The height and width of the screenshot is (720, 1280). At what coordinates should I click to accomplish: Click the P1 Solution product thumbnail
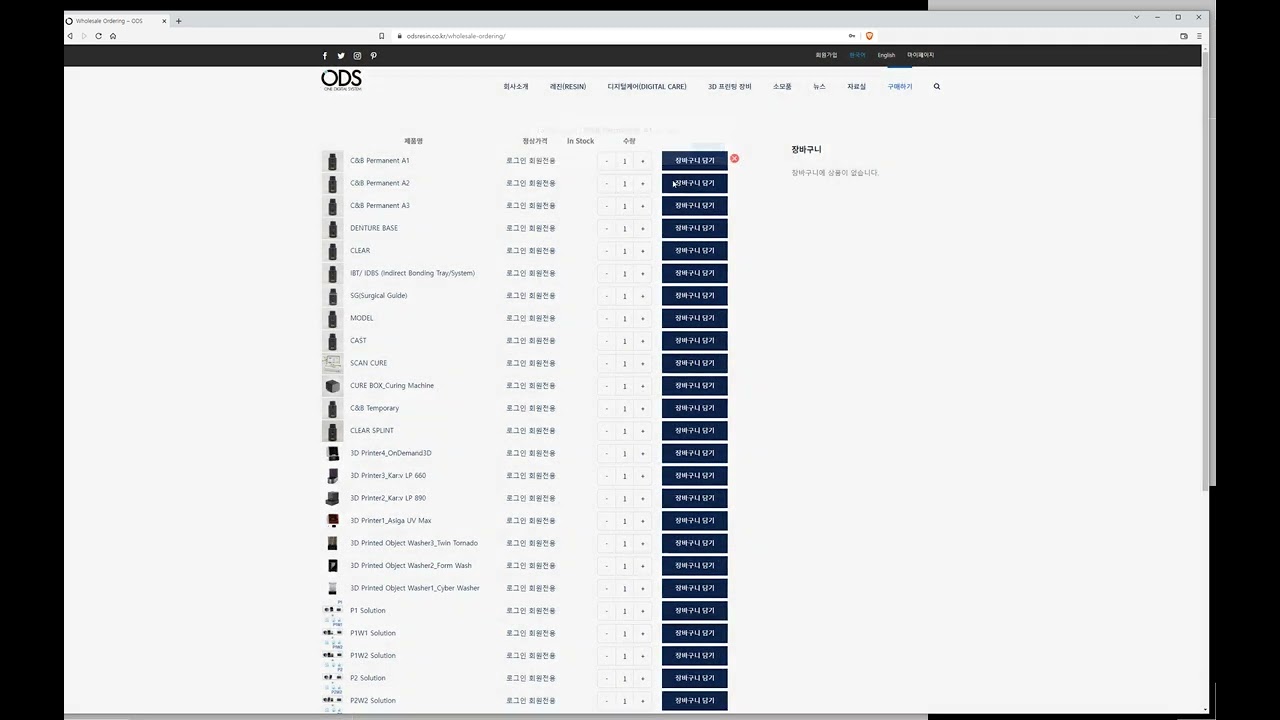pos(332,611)
